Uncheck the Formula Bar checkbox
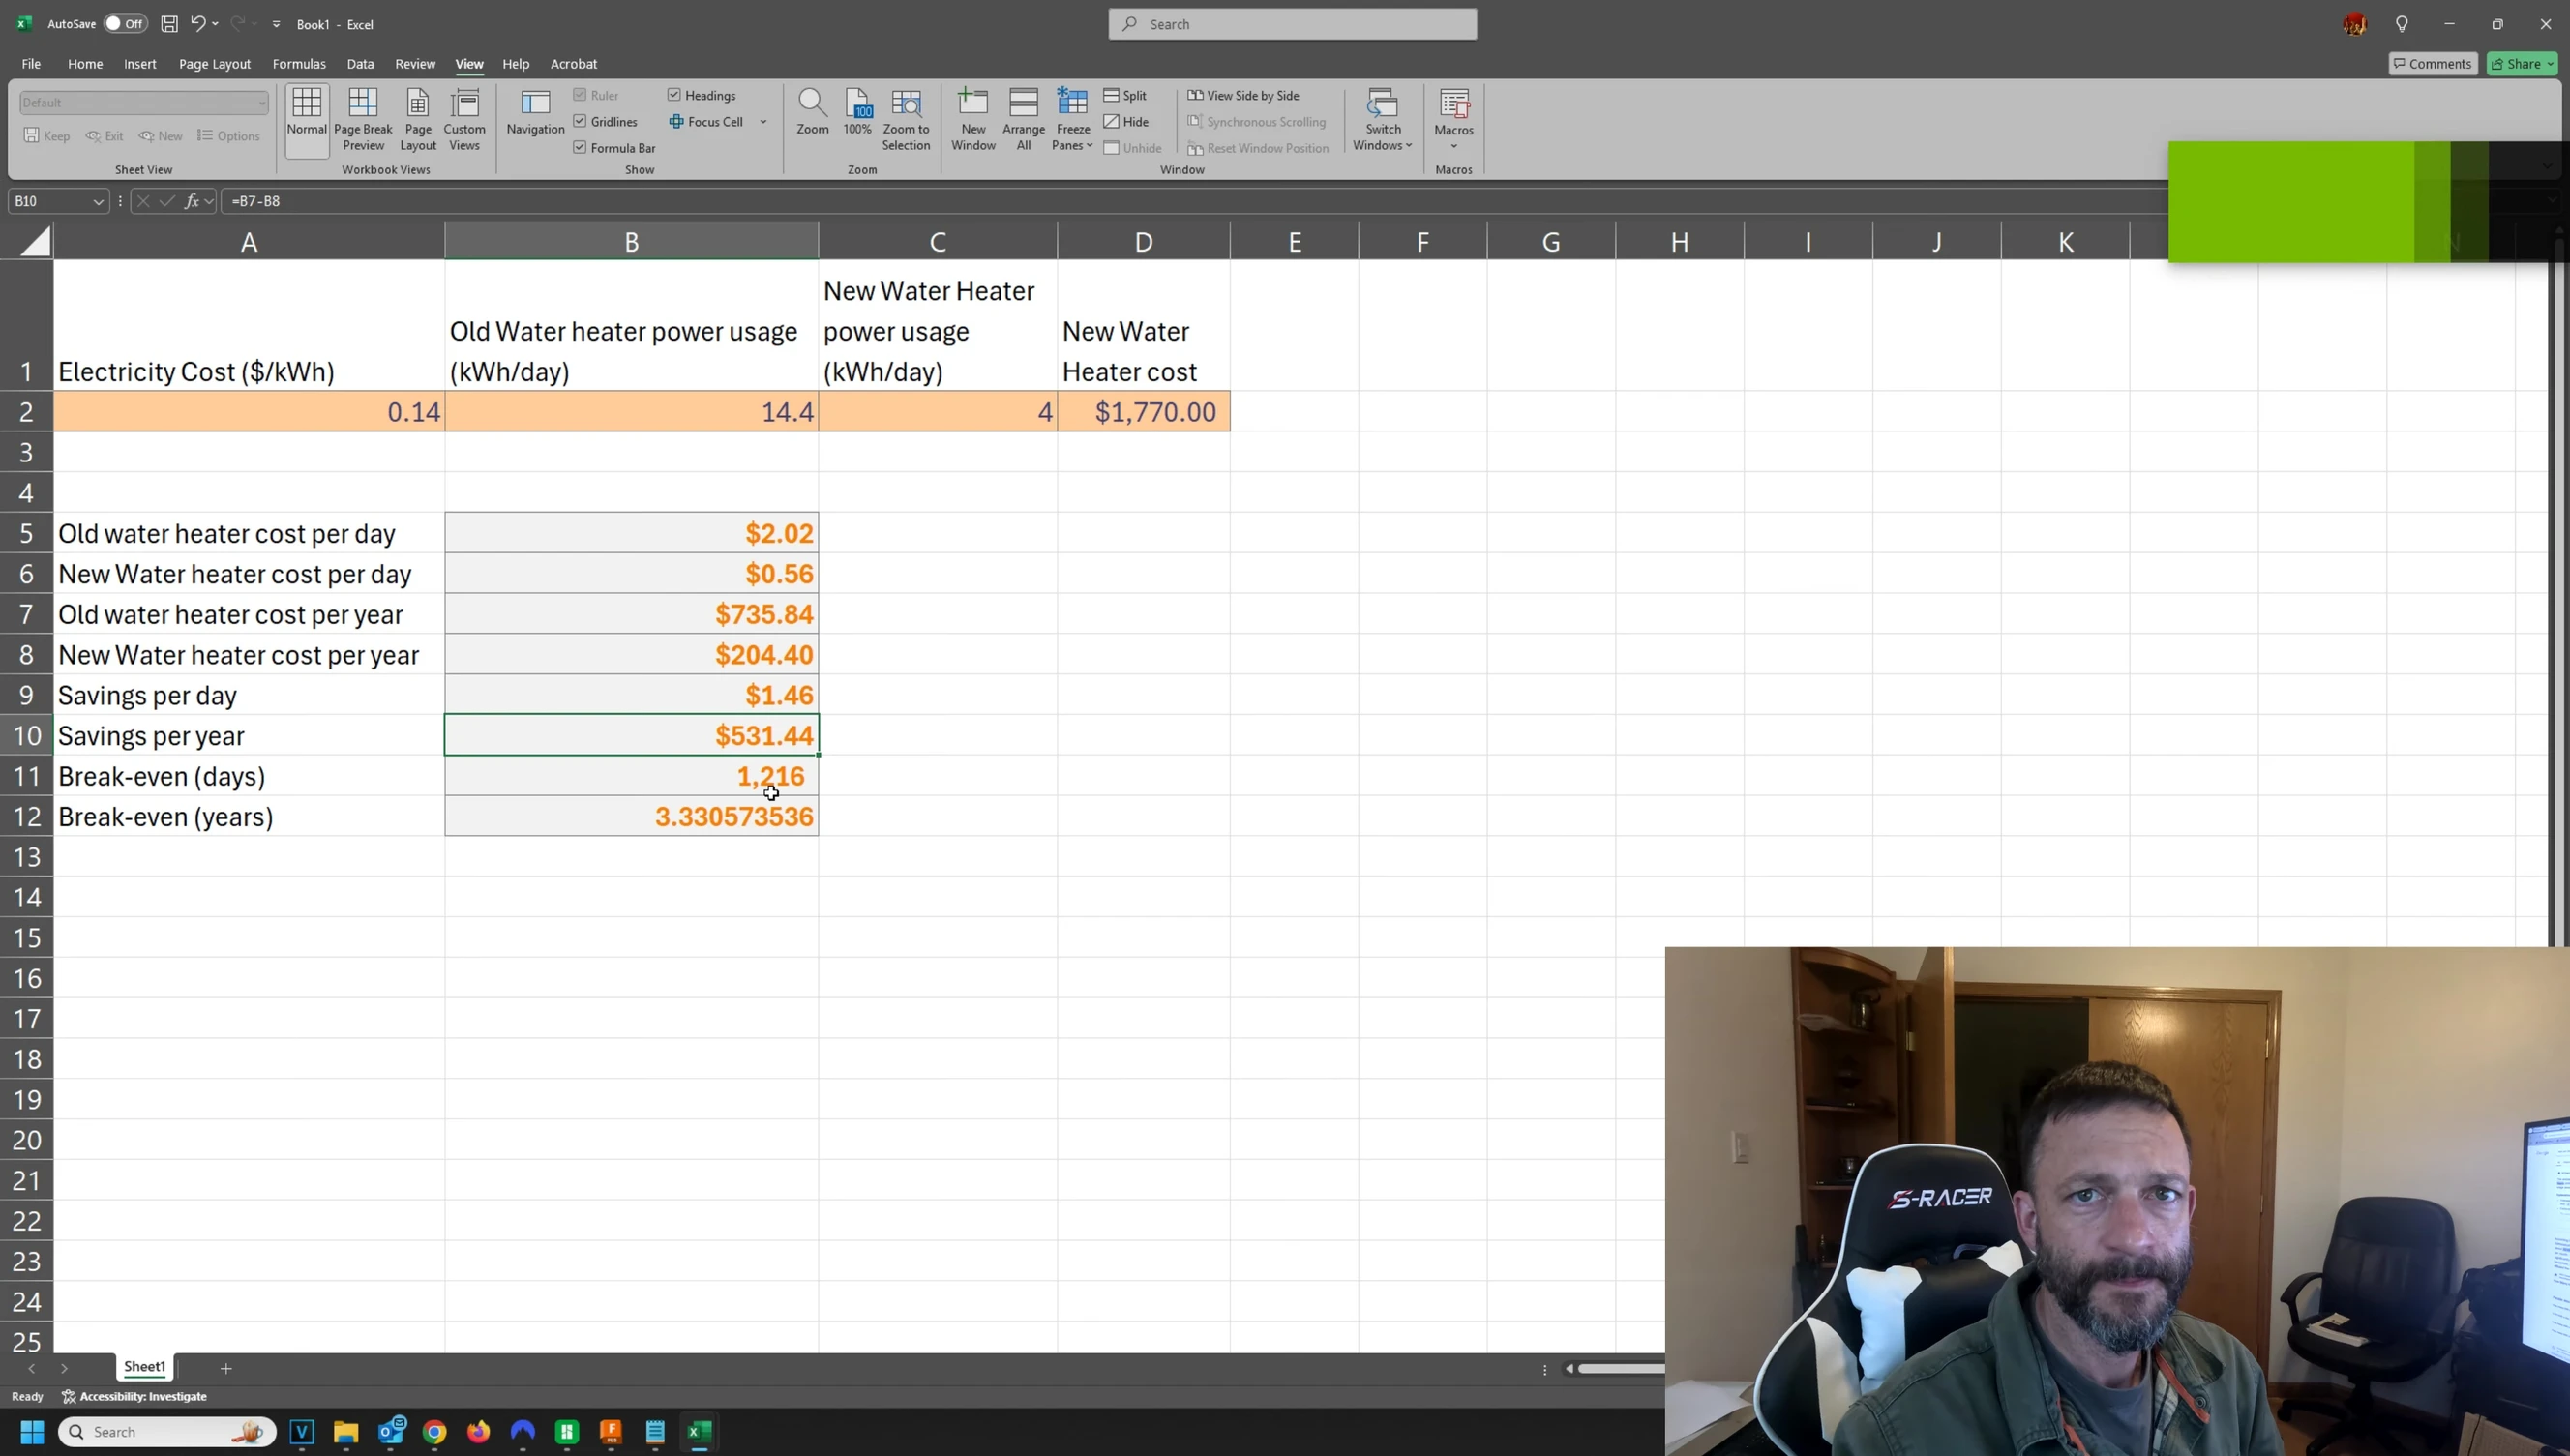The image size is (2570, 1456). pos(580,147)
